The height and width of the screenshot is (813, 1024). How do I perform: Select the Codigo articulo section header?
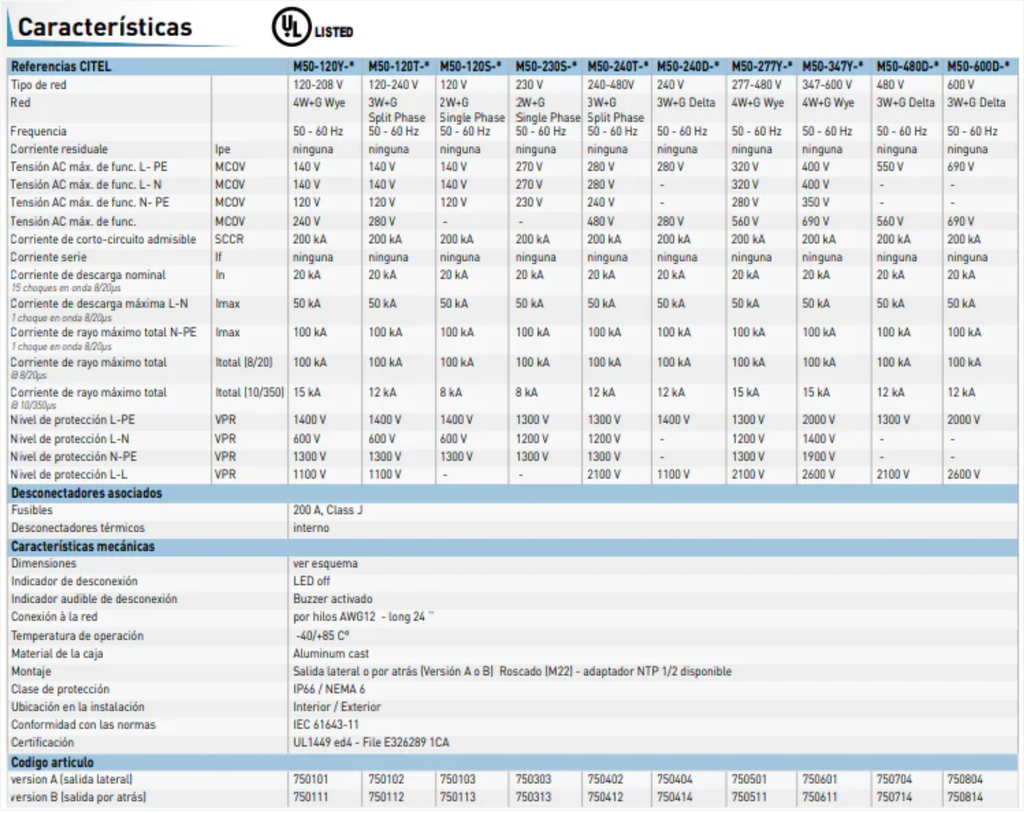pos(54,763)
